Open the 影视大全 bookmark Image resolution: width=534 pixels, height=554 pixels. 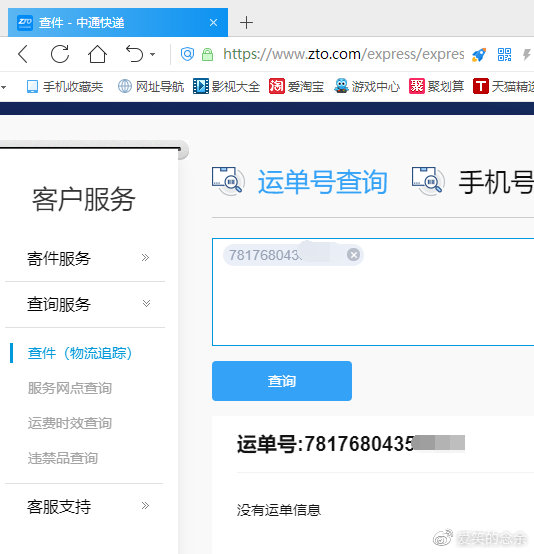tap(227, 87)
